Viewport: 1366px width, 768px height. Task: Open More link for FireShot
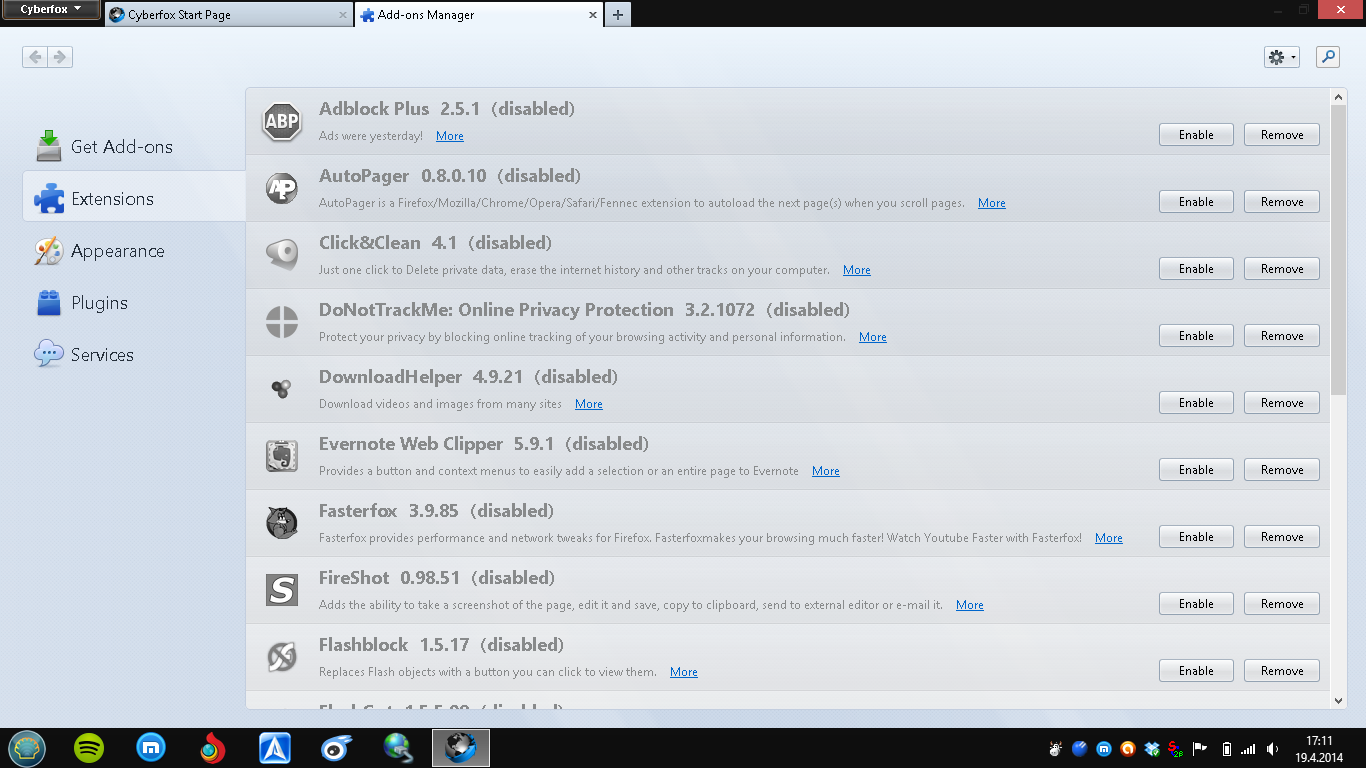970,605
